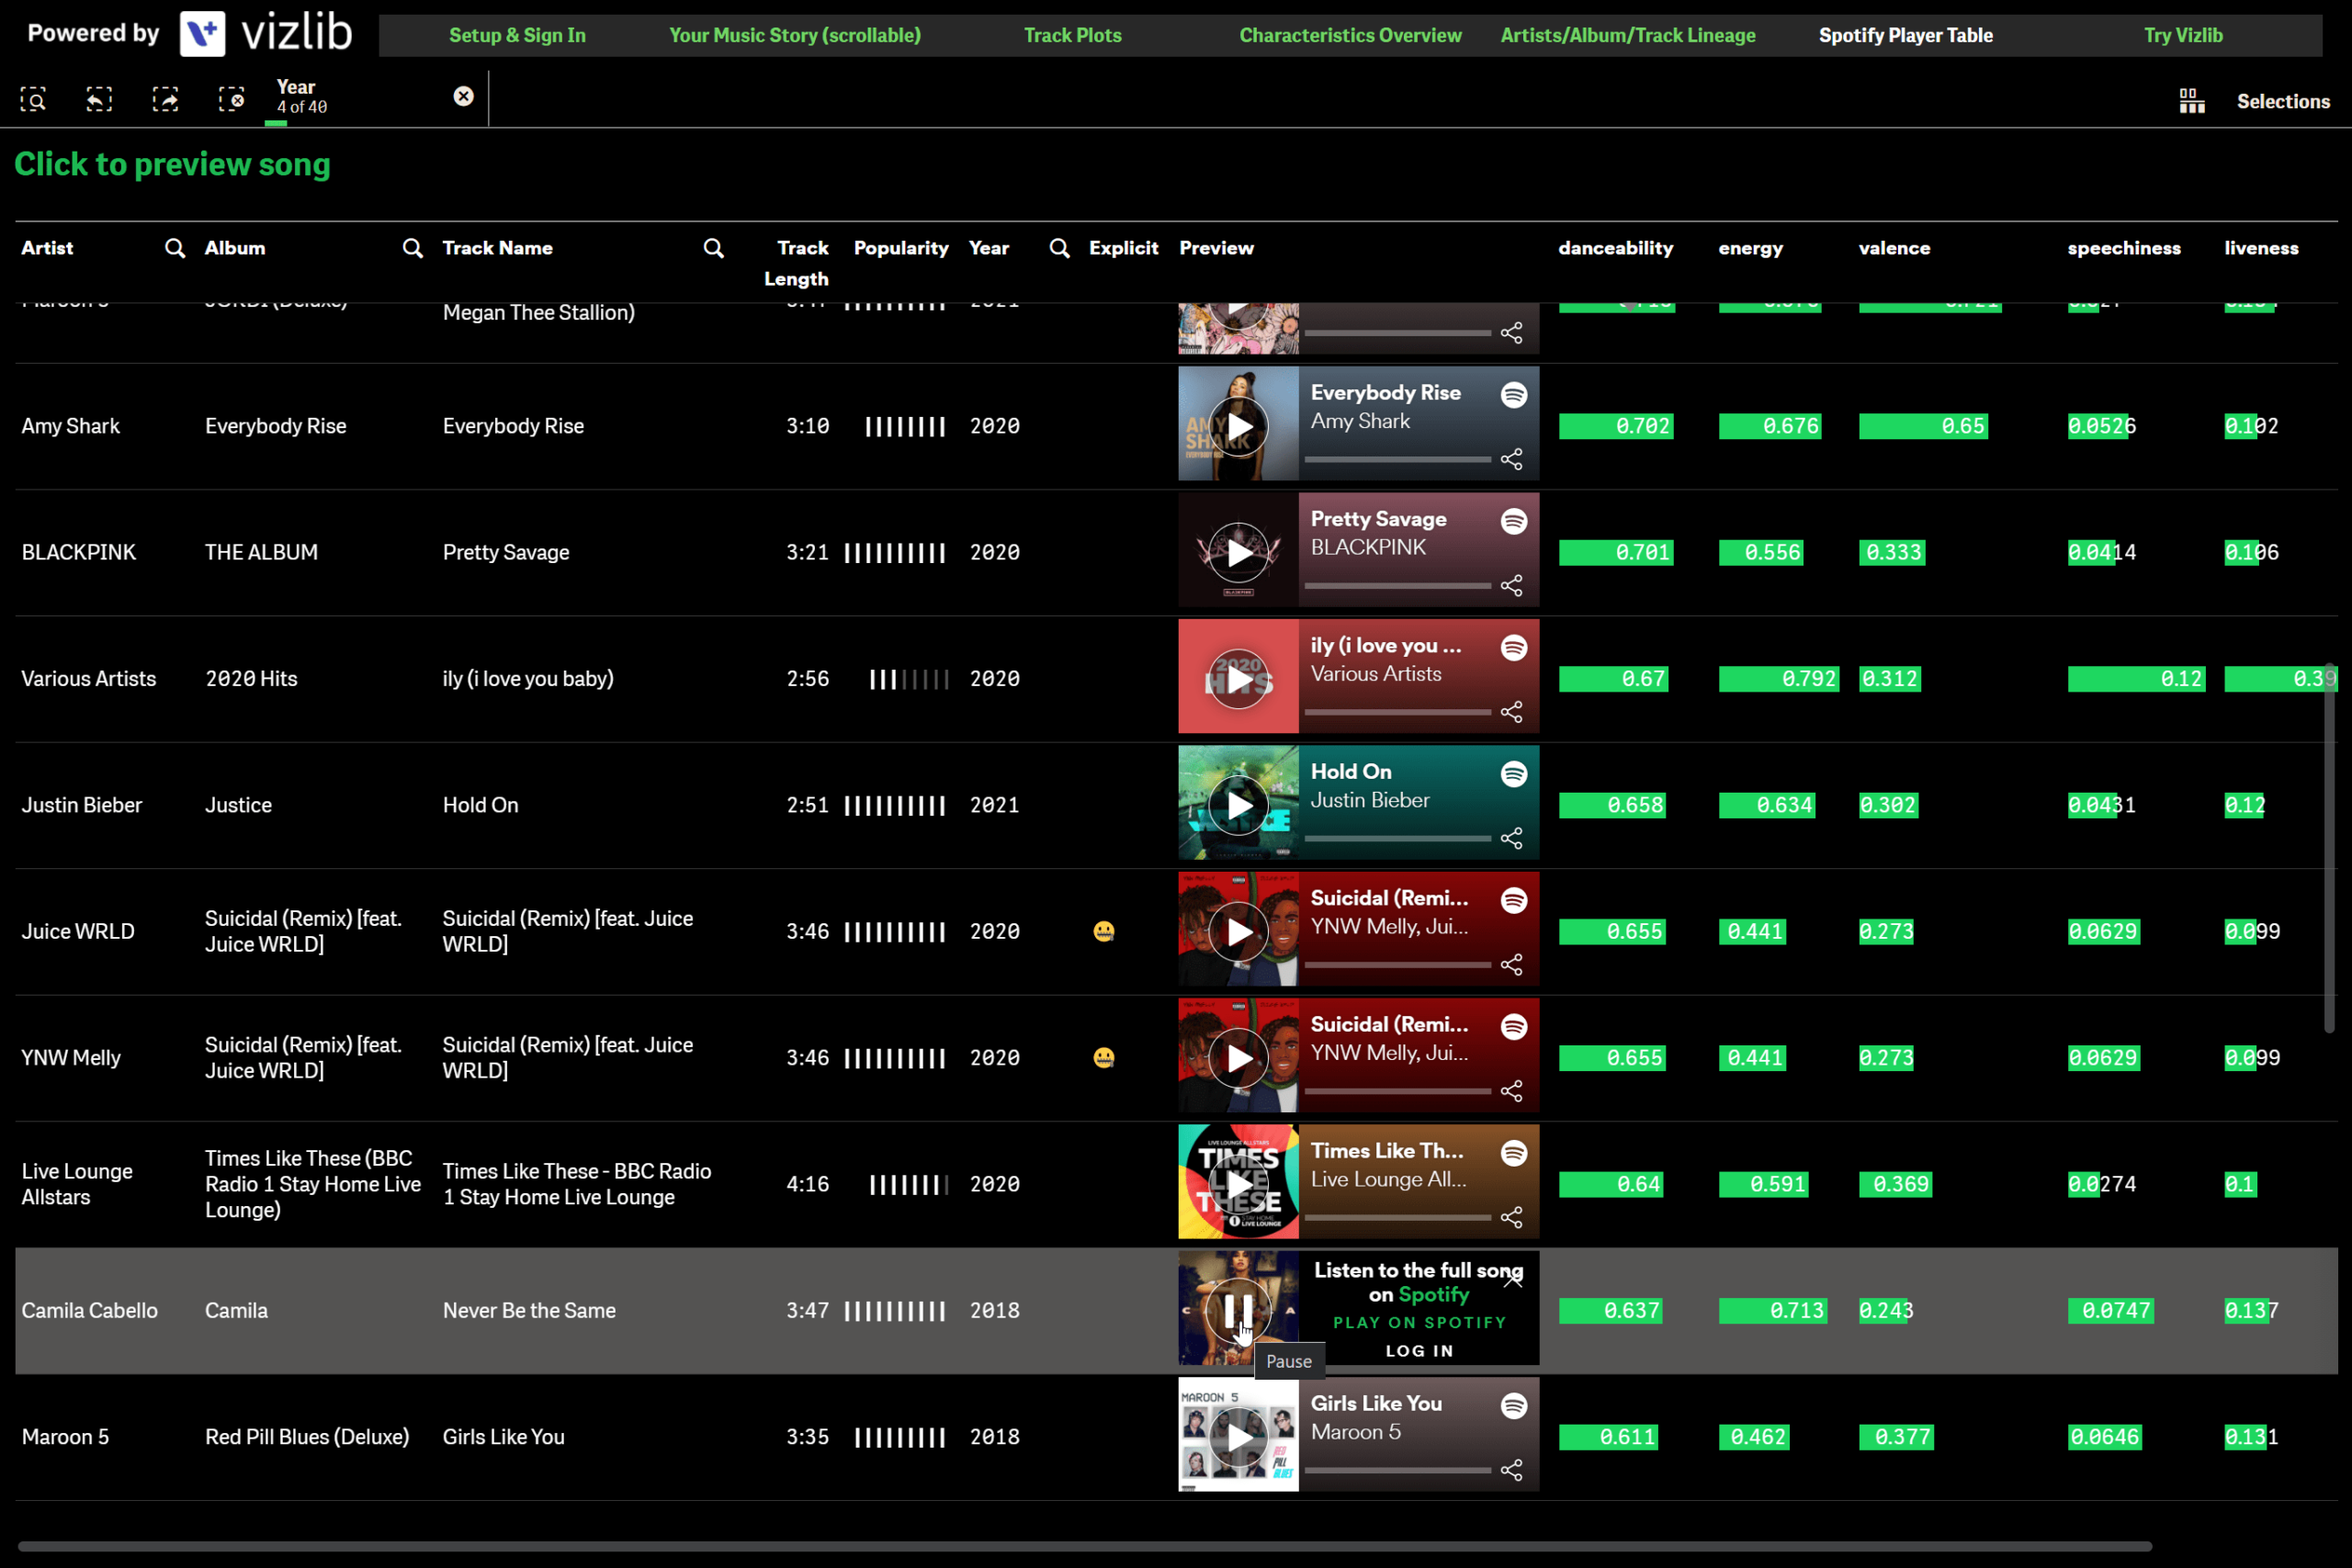Open Characteristics Overview tab
Viewport: 2352px width, 1568px height.
pos(1350,35)
